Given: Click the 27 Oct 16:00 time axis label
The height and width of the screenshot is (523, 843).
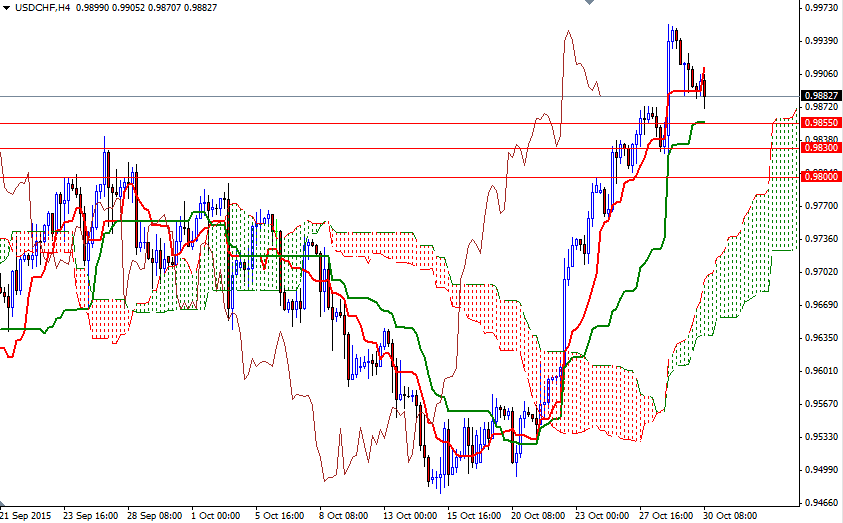Looking at the screenshot, I should coord(666,515).
